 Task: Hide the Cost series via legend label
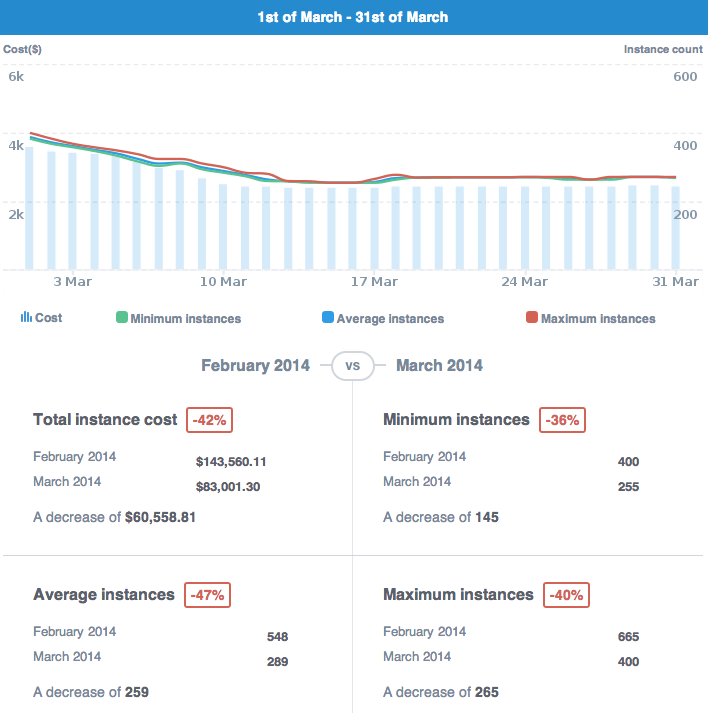pos(48,318)
